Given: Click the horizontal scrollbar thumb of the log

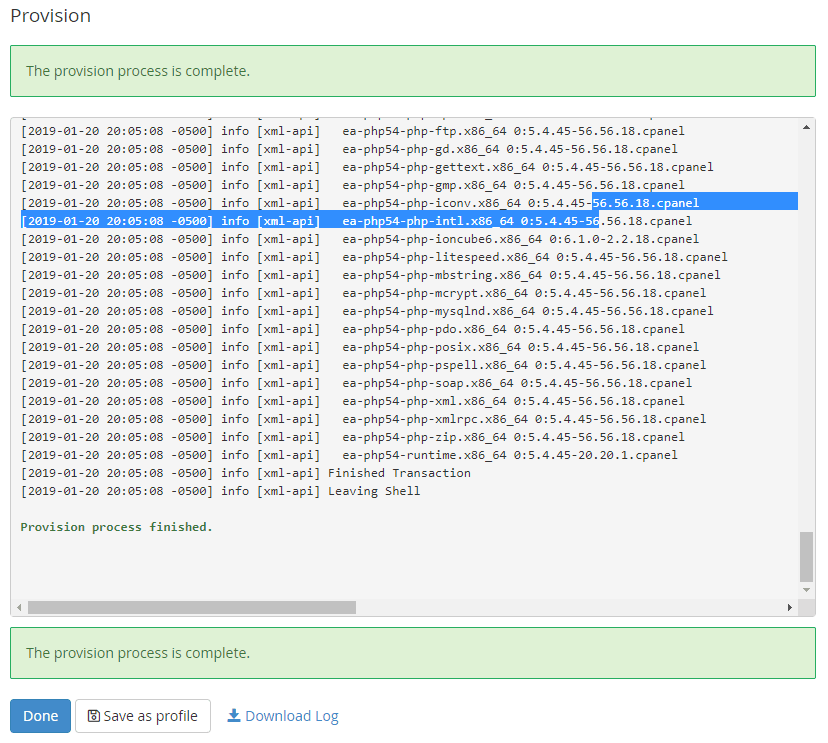Looking at the screenshot, I should pos(192,607).
